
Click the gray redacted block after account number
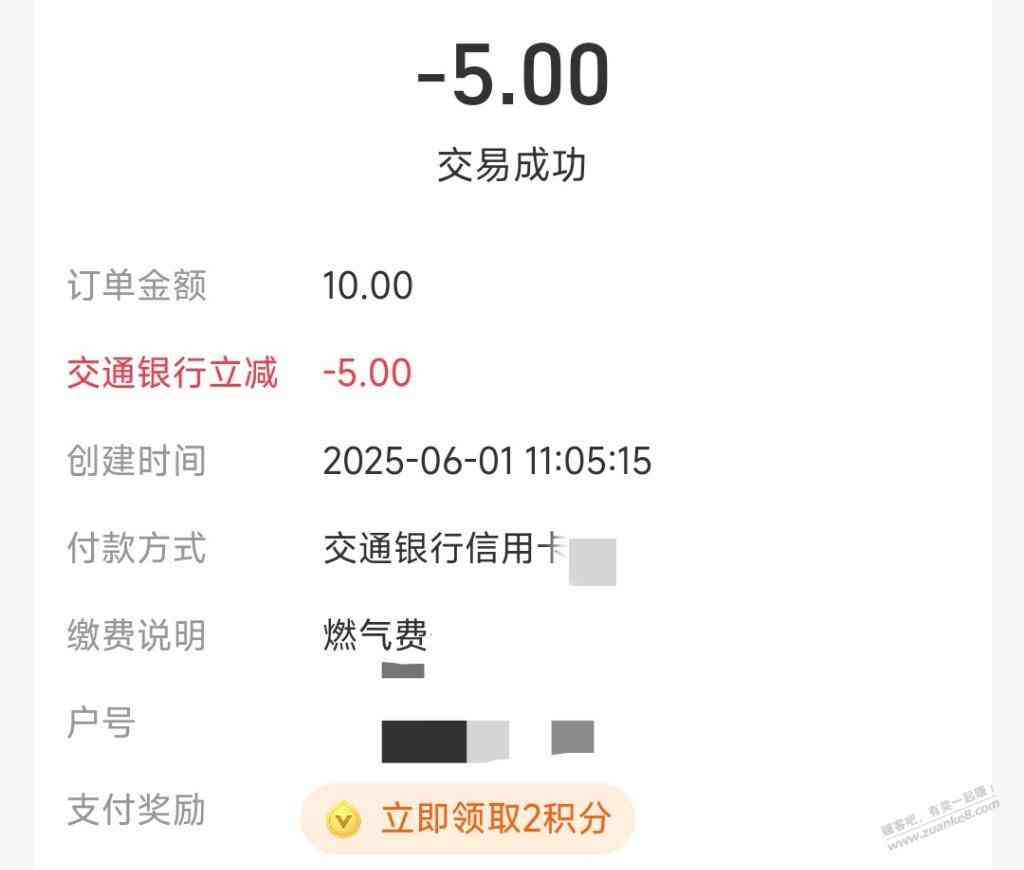coord(573,737)
